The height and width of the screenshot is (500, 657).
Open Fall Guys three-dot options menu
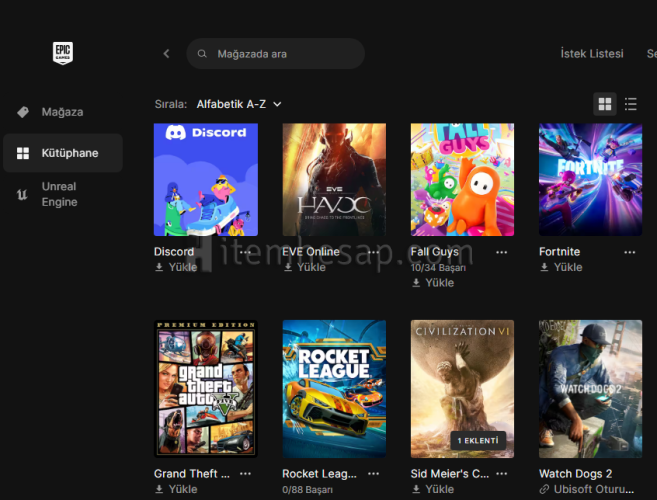point(501,252)
